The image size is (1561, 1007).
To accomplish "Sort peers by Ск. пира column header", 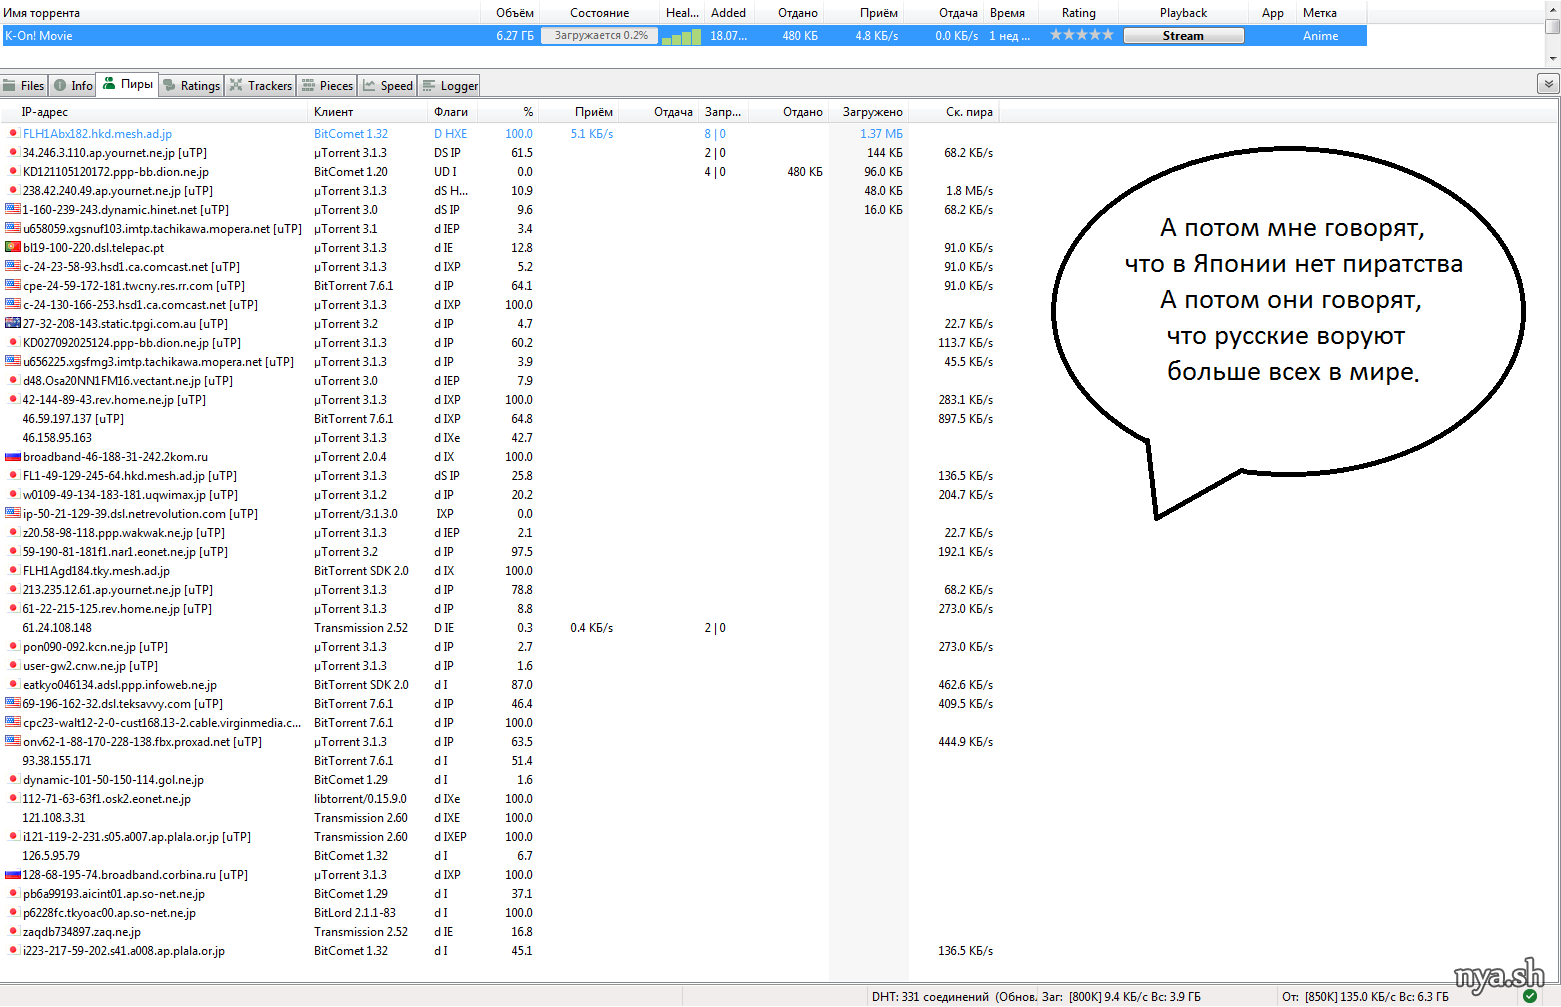I will point(968,112).
